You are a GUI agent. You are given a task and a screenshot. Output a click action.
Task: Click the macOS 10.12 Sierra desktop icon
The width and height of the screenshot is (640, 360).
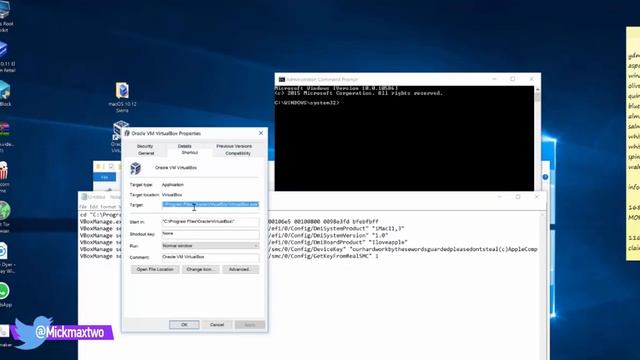(x=122, y=97)
